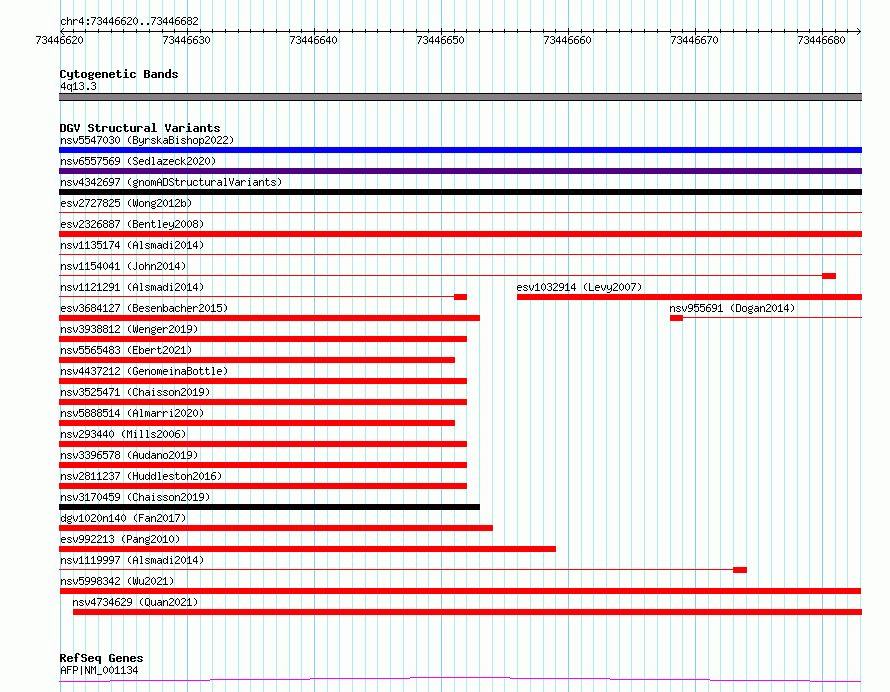Viewport: 890px width, 692px height.
Task: Open the DGV Structural Variants track heading
Action: click(140, 128)
